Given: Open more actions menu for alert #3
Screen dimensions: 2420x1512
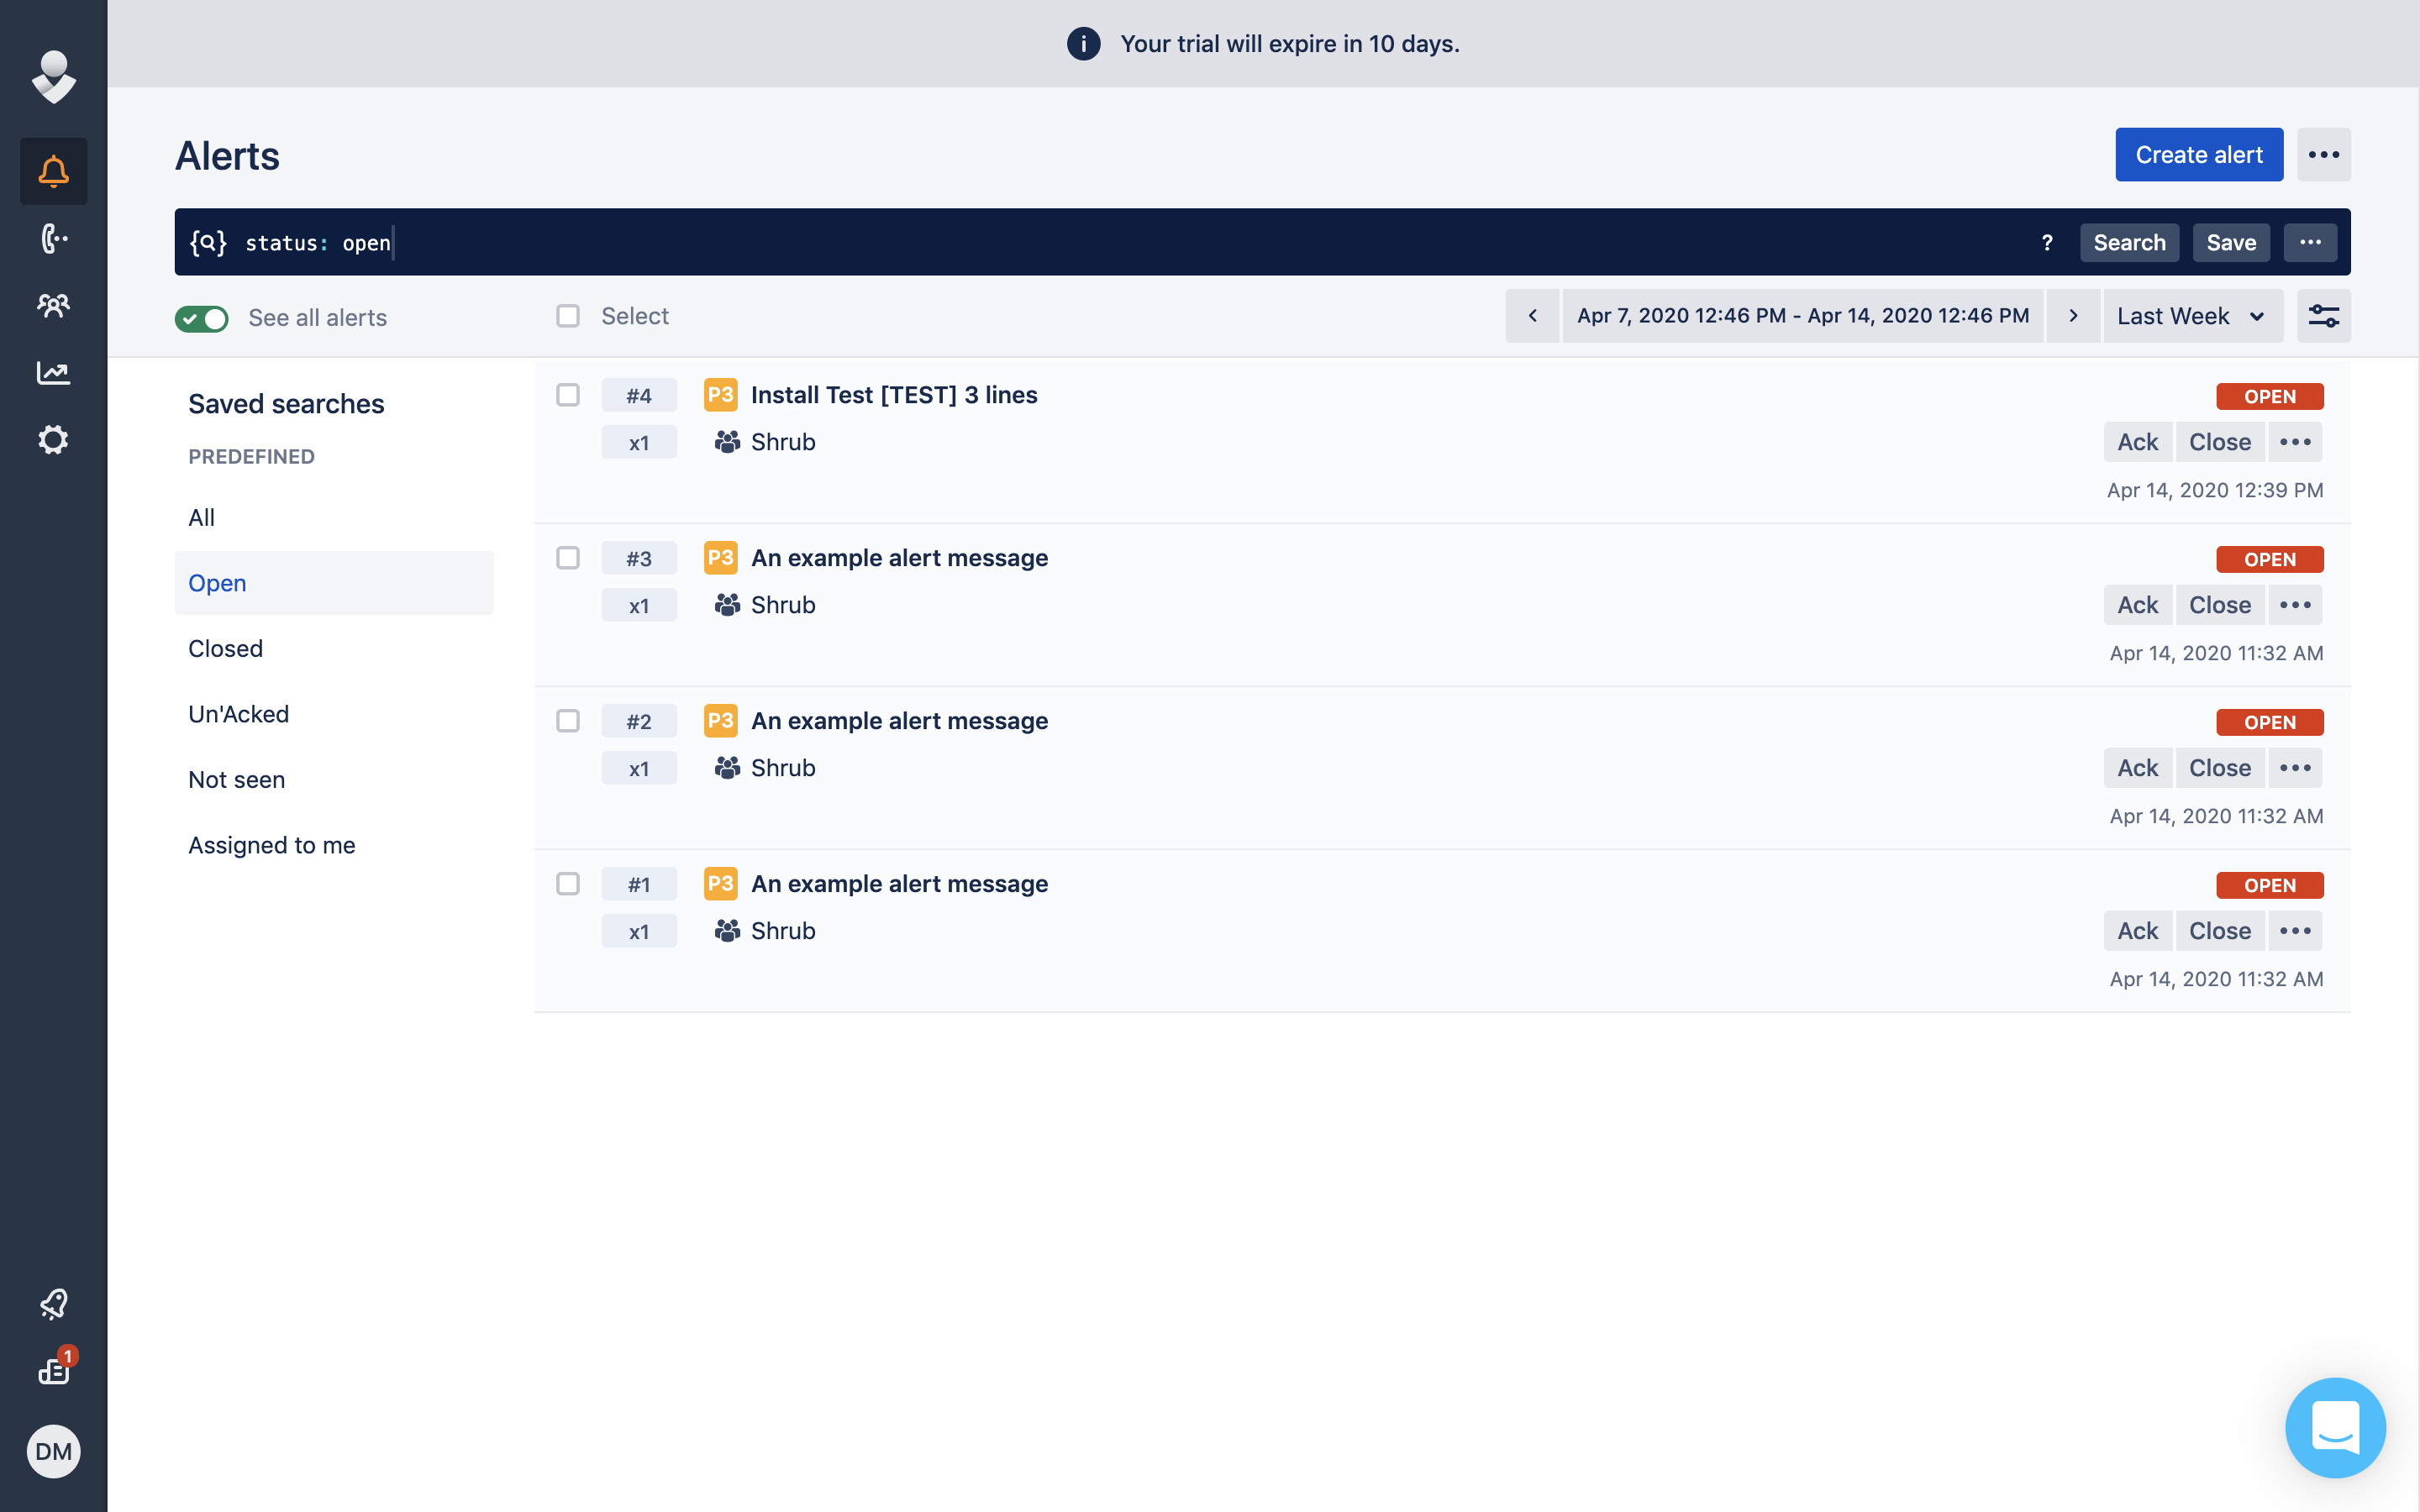Looking at the screenshot, I should pos(2294,605).
